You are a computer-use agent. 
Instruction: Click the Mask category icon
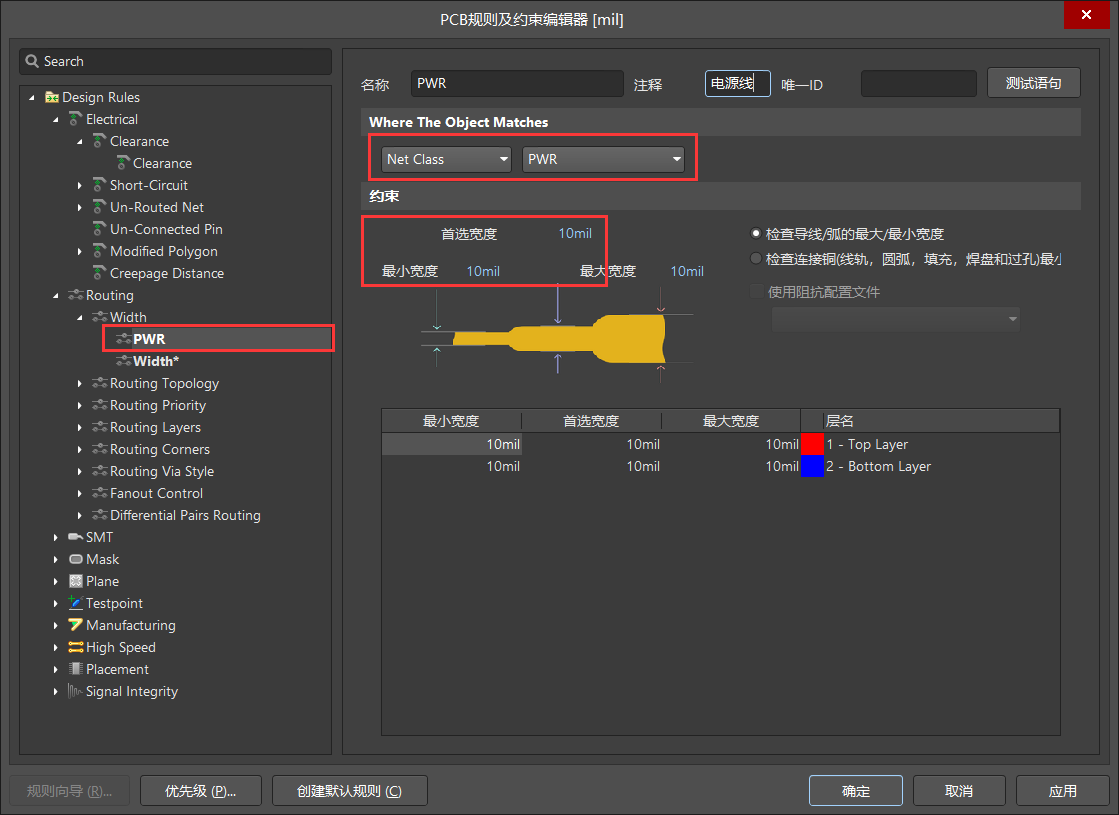(x=76, y=559)
